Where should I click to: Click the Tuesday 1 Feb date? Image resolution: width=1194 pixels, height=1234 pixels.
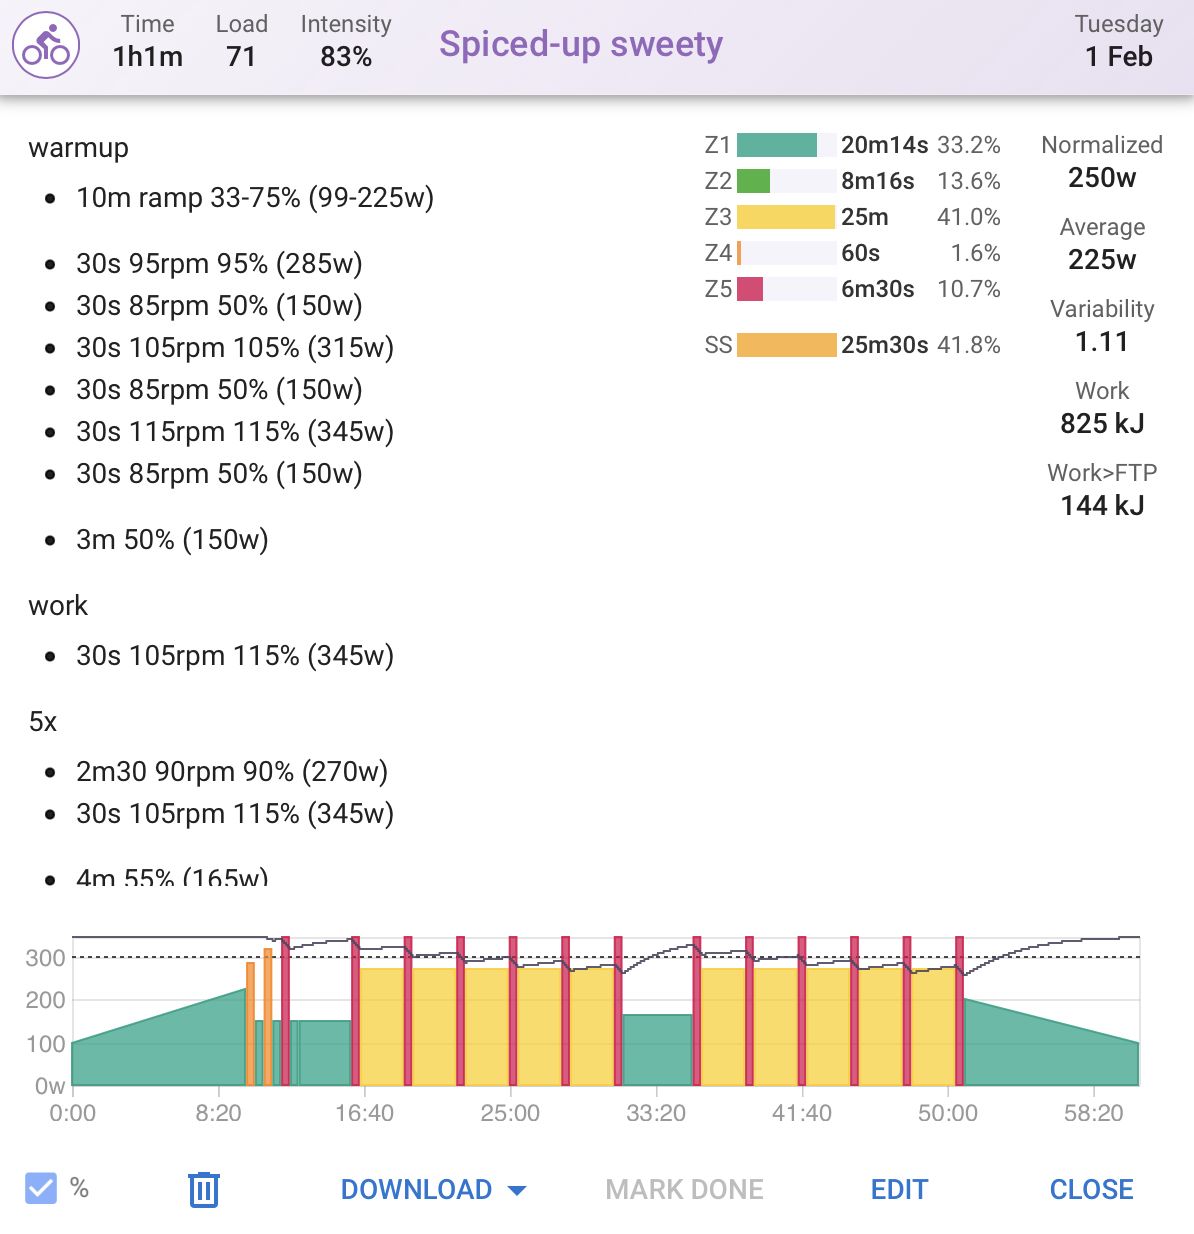click(1118, 41)
